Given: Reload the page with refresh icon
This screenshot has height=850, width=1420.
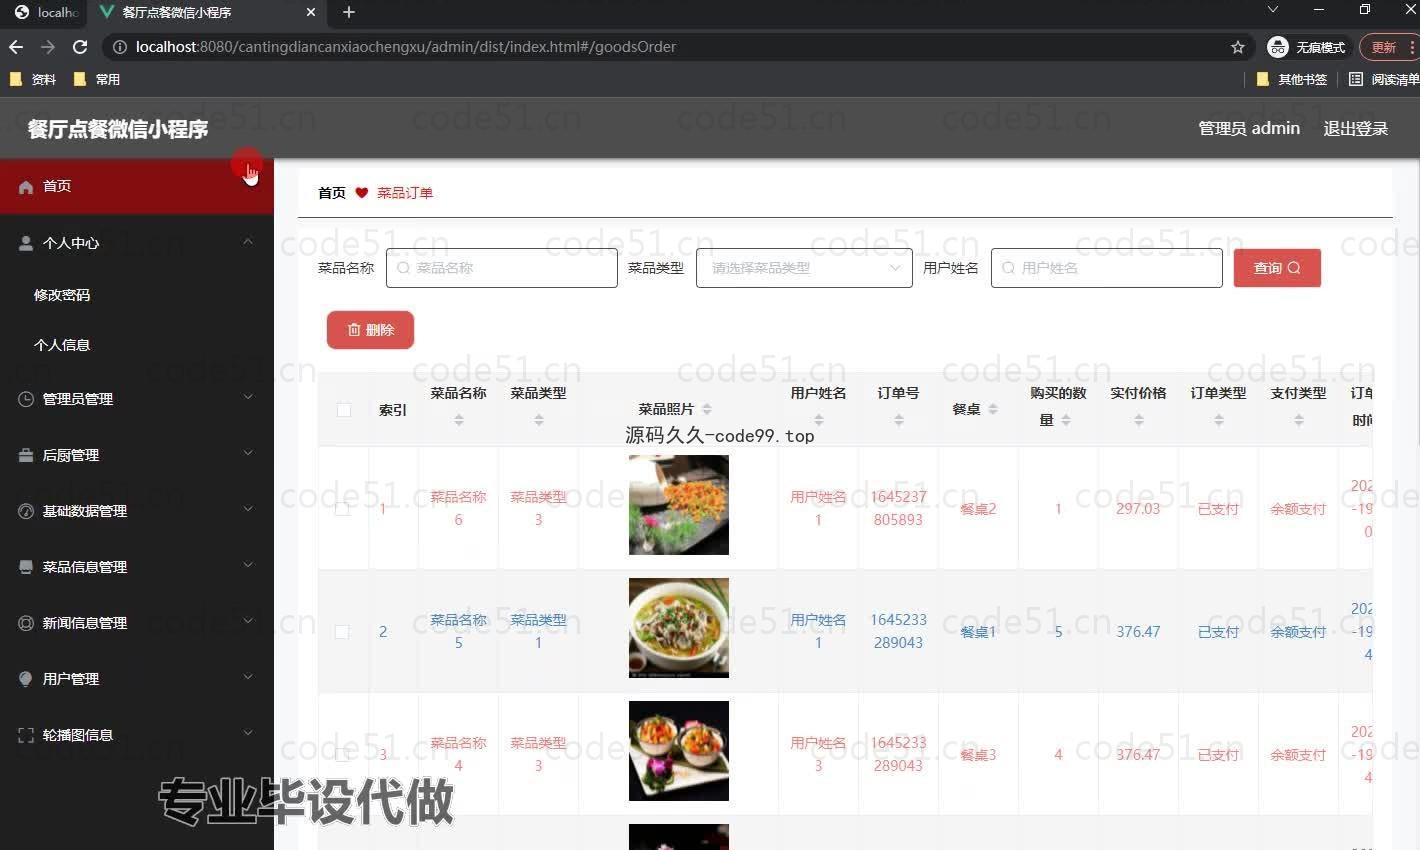Looking at the screenshot, I should coord(80,47).
